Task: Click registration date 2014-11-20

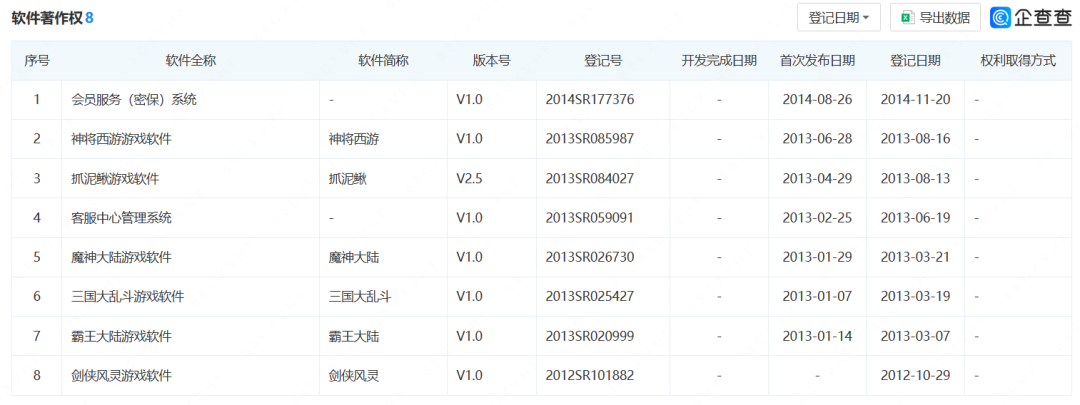Action: pyautogui.click(x=915, y=100)
